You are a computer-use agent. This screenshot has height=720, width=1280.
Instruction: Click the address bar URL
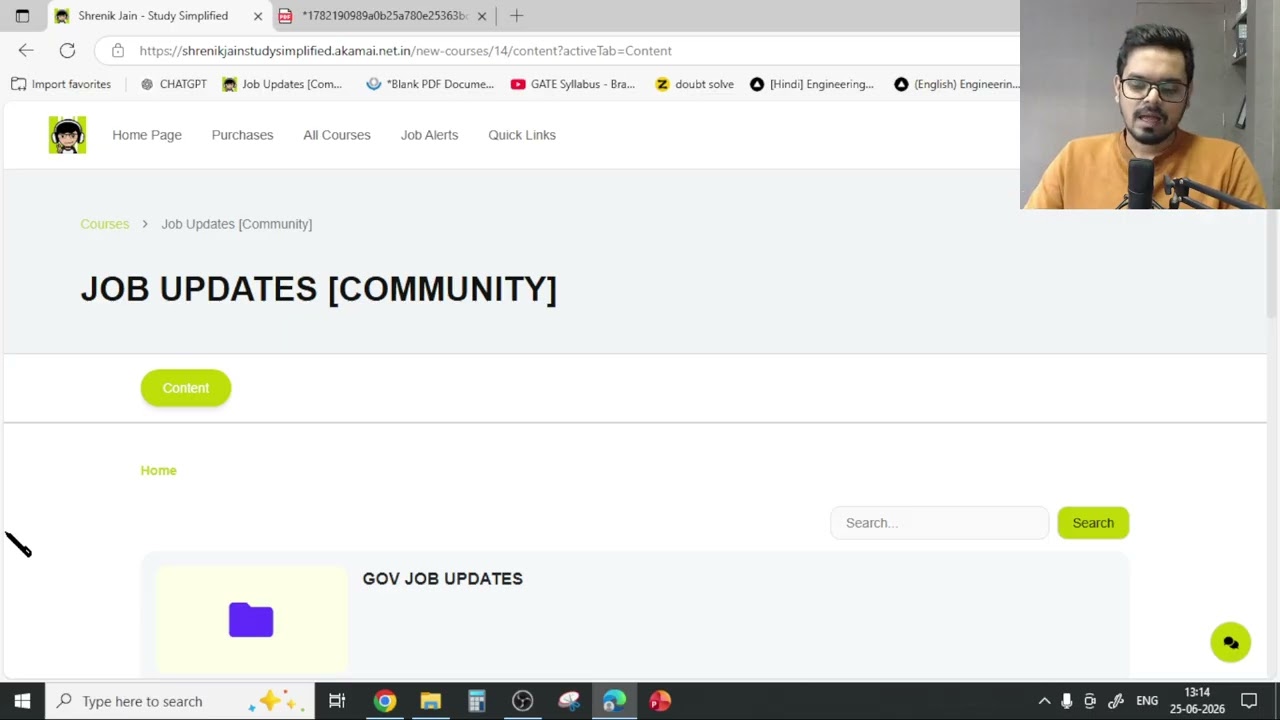pyautogui.click(x=405, y=51)
